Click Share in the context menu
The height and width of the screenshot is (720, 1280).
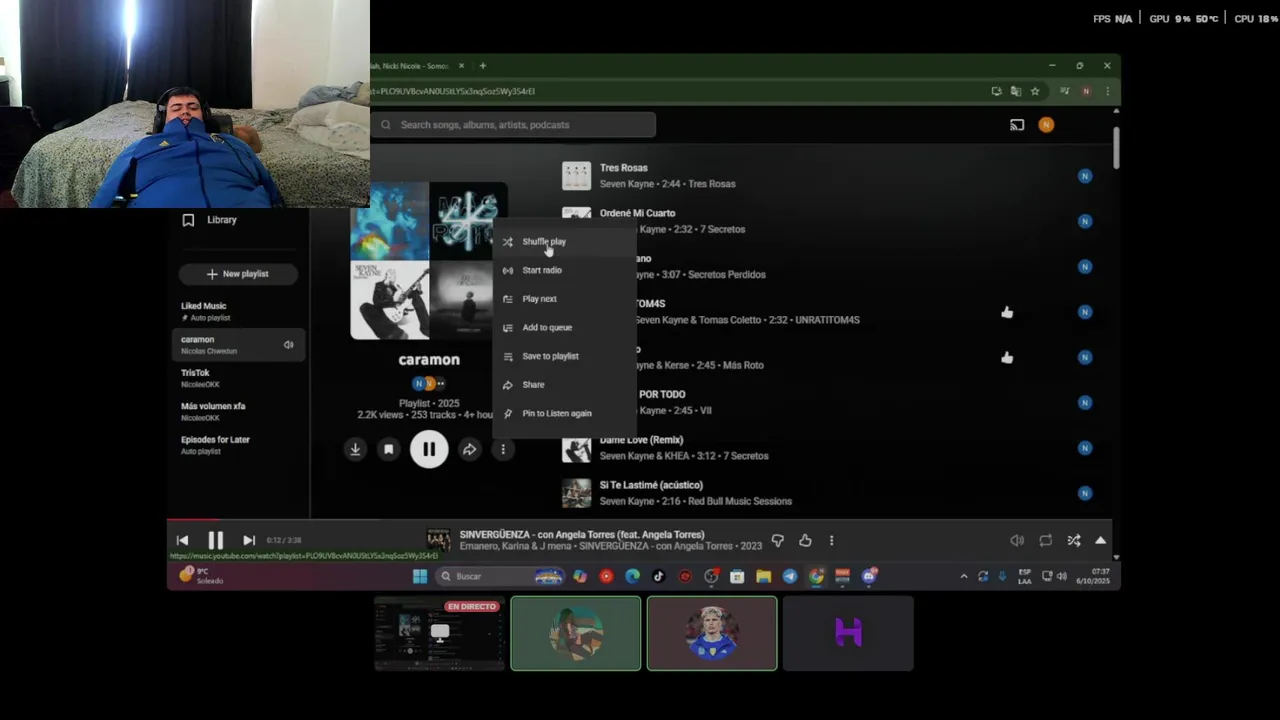(564, 385)
